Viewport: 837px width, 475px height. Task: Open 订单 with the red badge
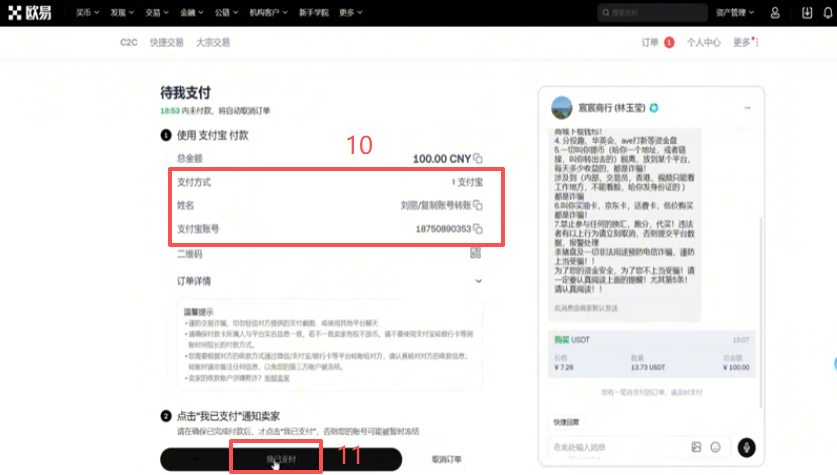pos(658,42)
